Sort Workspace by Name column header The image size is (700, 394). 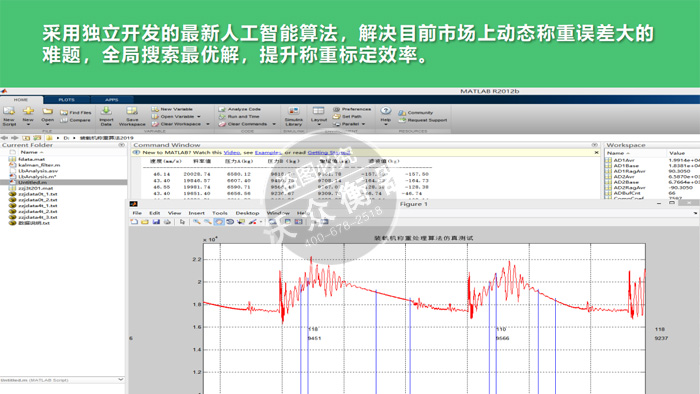(x=618, y=153)
